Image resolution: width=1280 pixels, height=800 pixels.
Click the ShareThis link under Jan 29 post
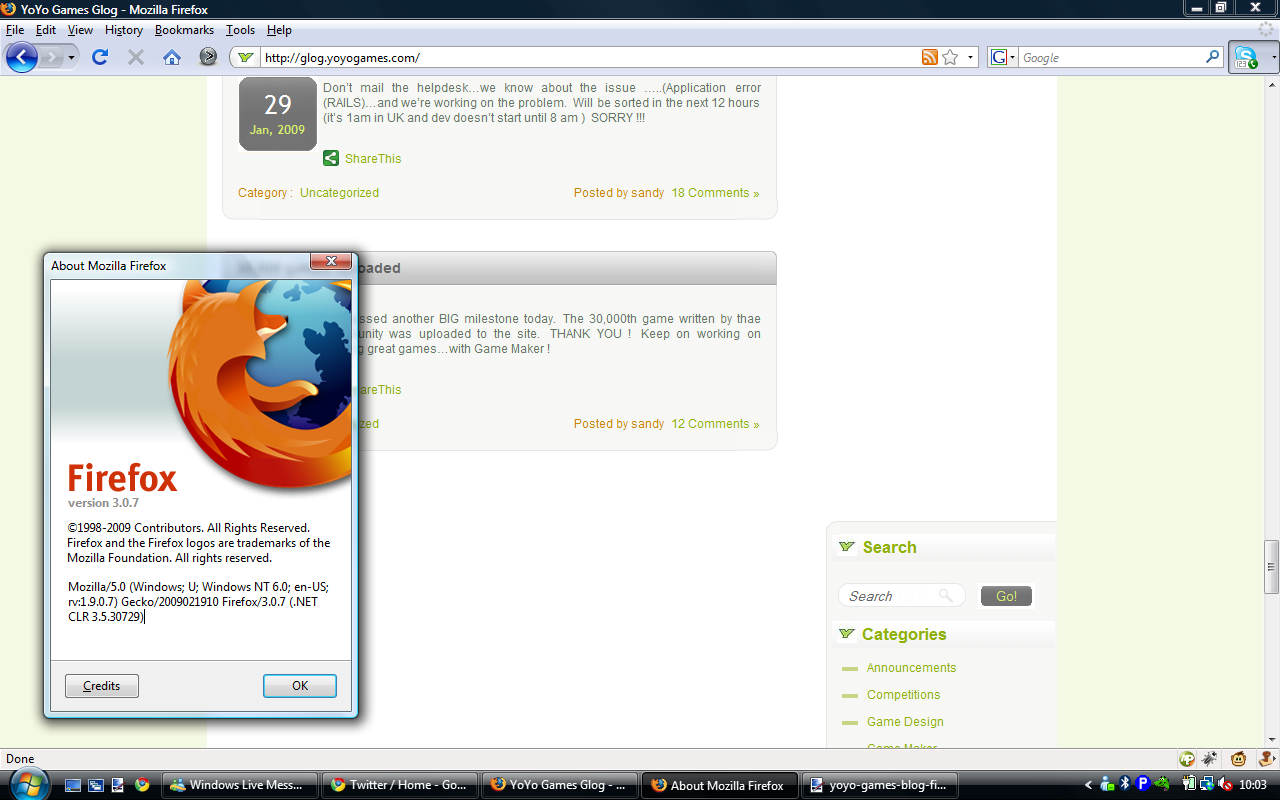click(373, 159)
